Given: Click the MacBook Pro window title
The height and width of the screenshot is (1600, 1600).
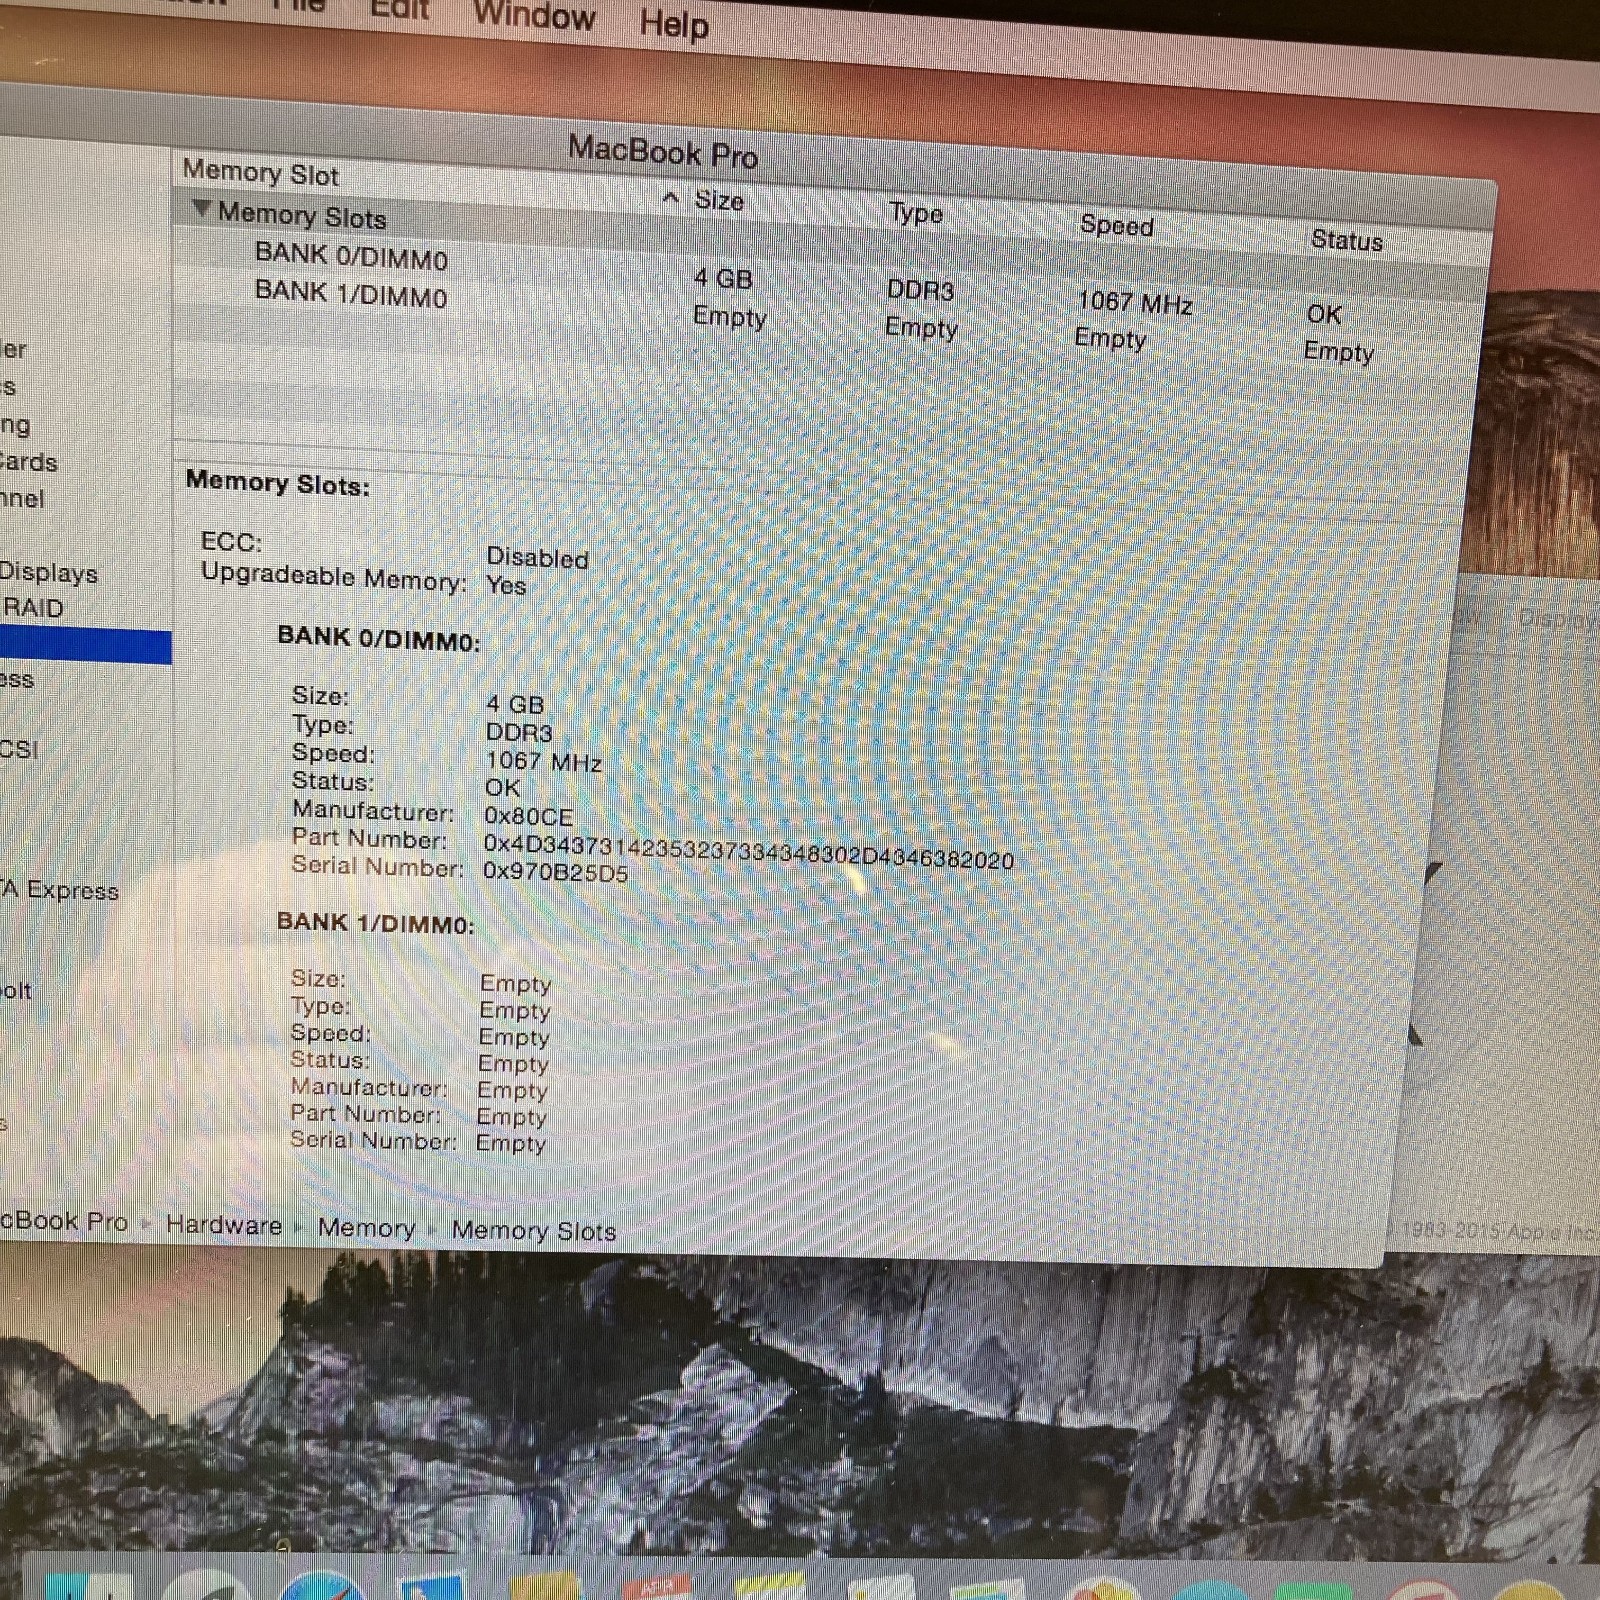Looking at the screenshot, I should [x=663, y=153].
